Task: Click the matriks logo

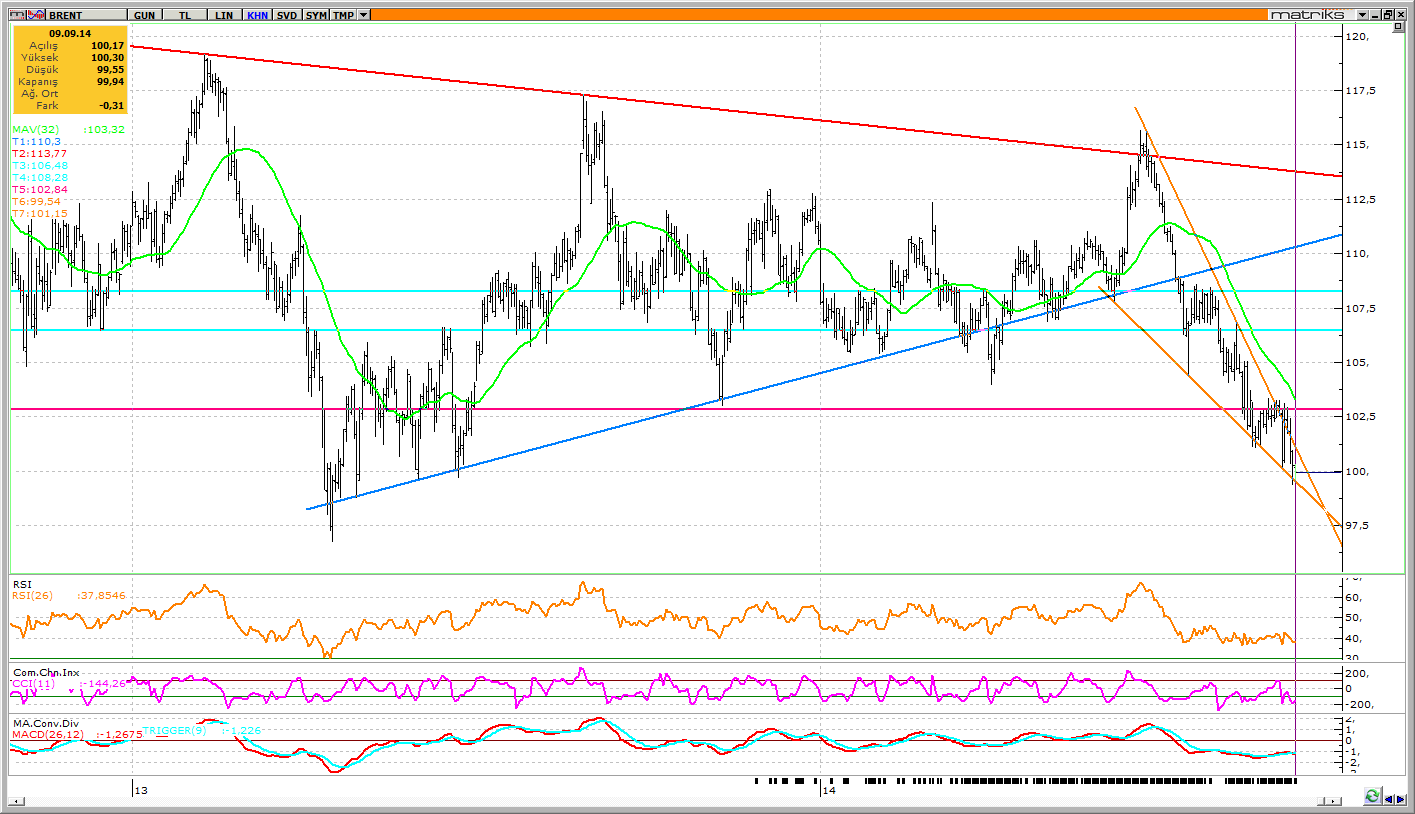Action: (1307, 15)
